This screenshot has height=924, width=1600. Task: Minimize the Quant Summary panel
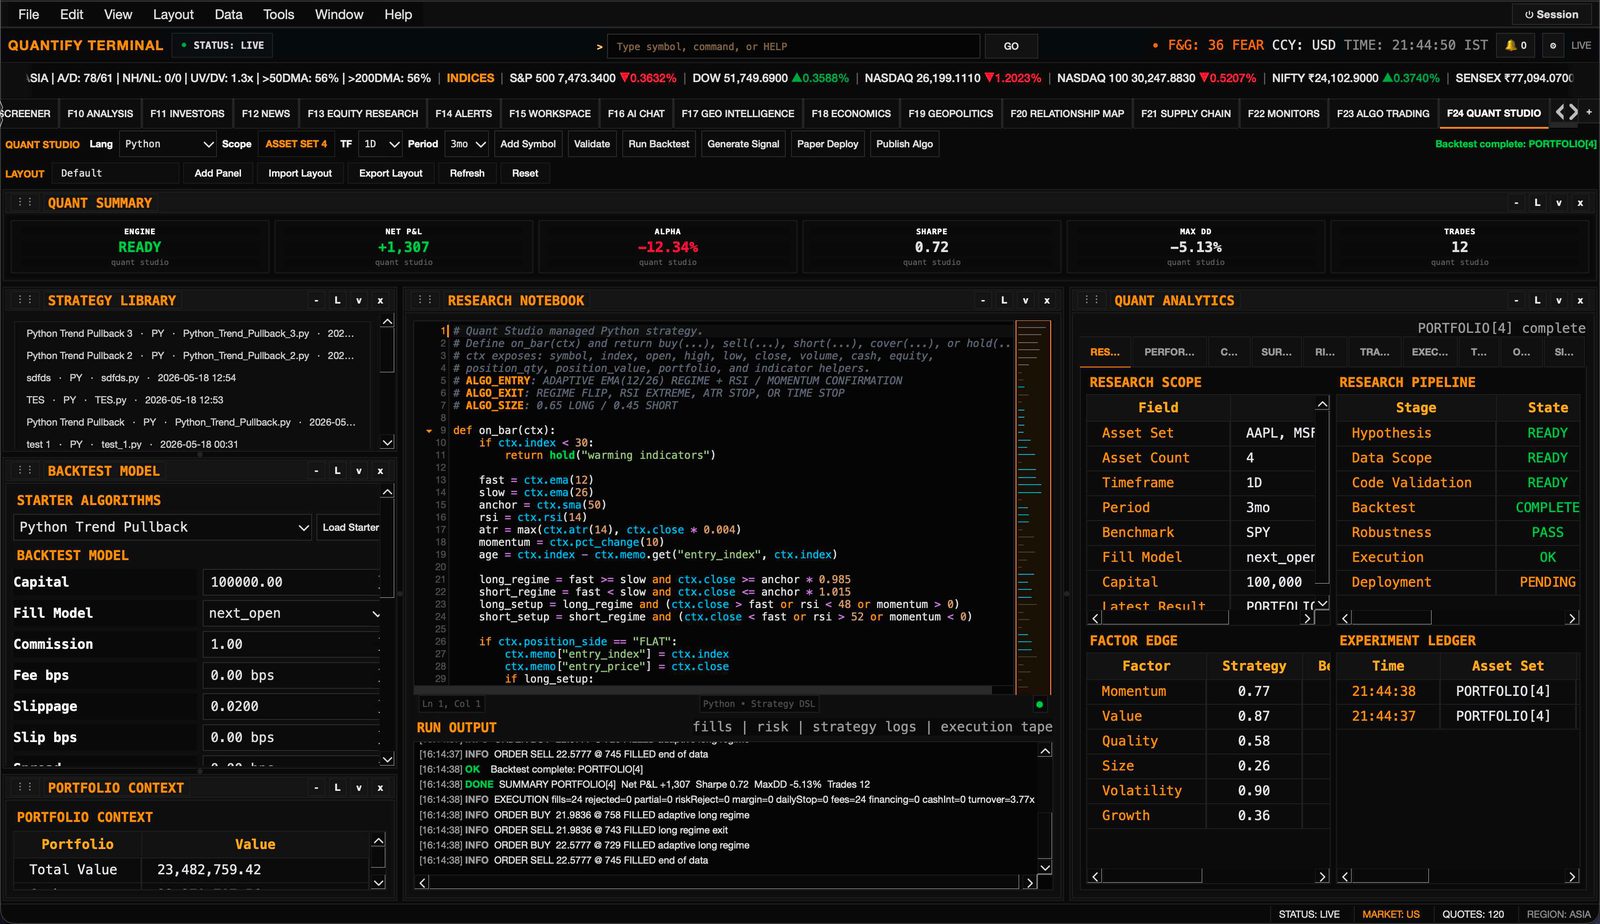pos(1516,203)
